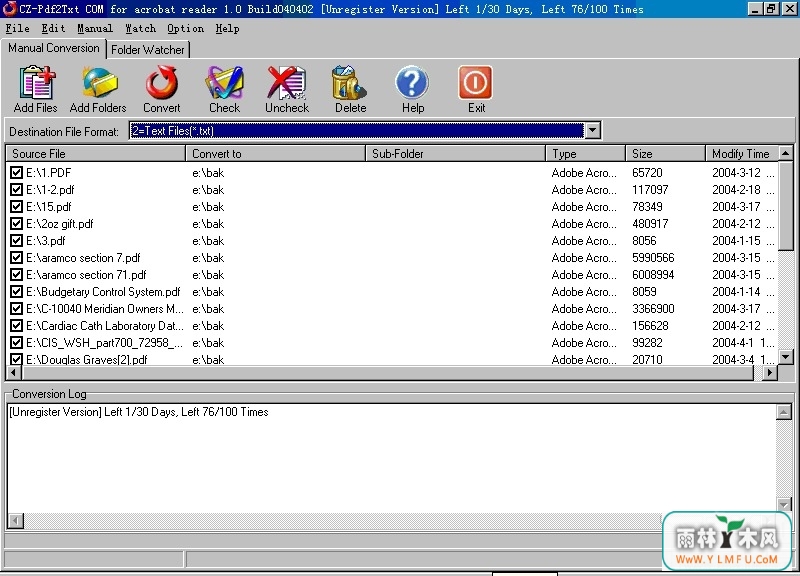Uncheck the E:\15.pdf file checkbox
Image resolution: width=800 pixels, height=576 pixels.
[16, 207]
